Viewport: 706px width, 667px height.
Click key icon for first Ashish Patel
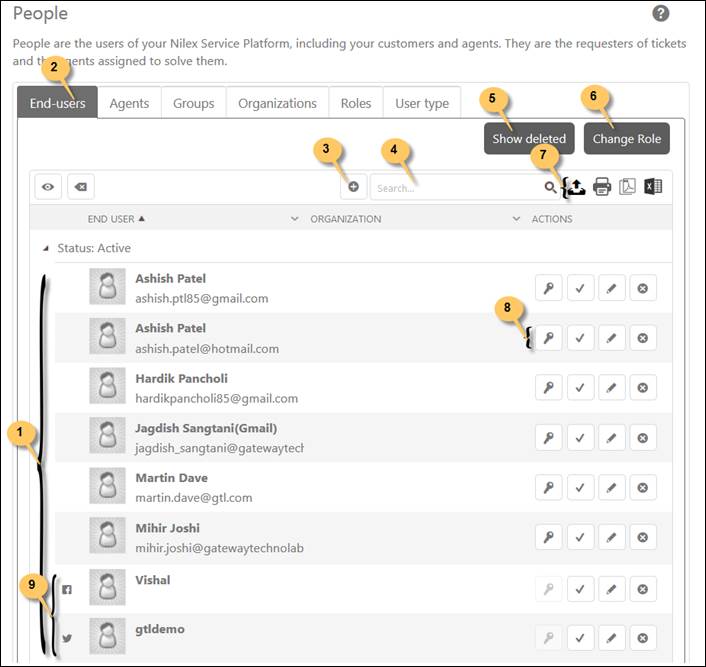[548, 288]
